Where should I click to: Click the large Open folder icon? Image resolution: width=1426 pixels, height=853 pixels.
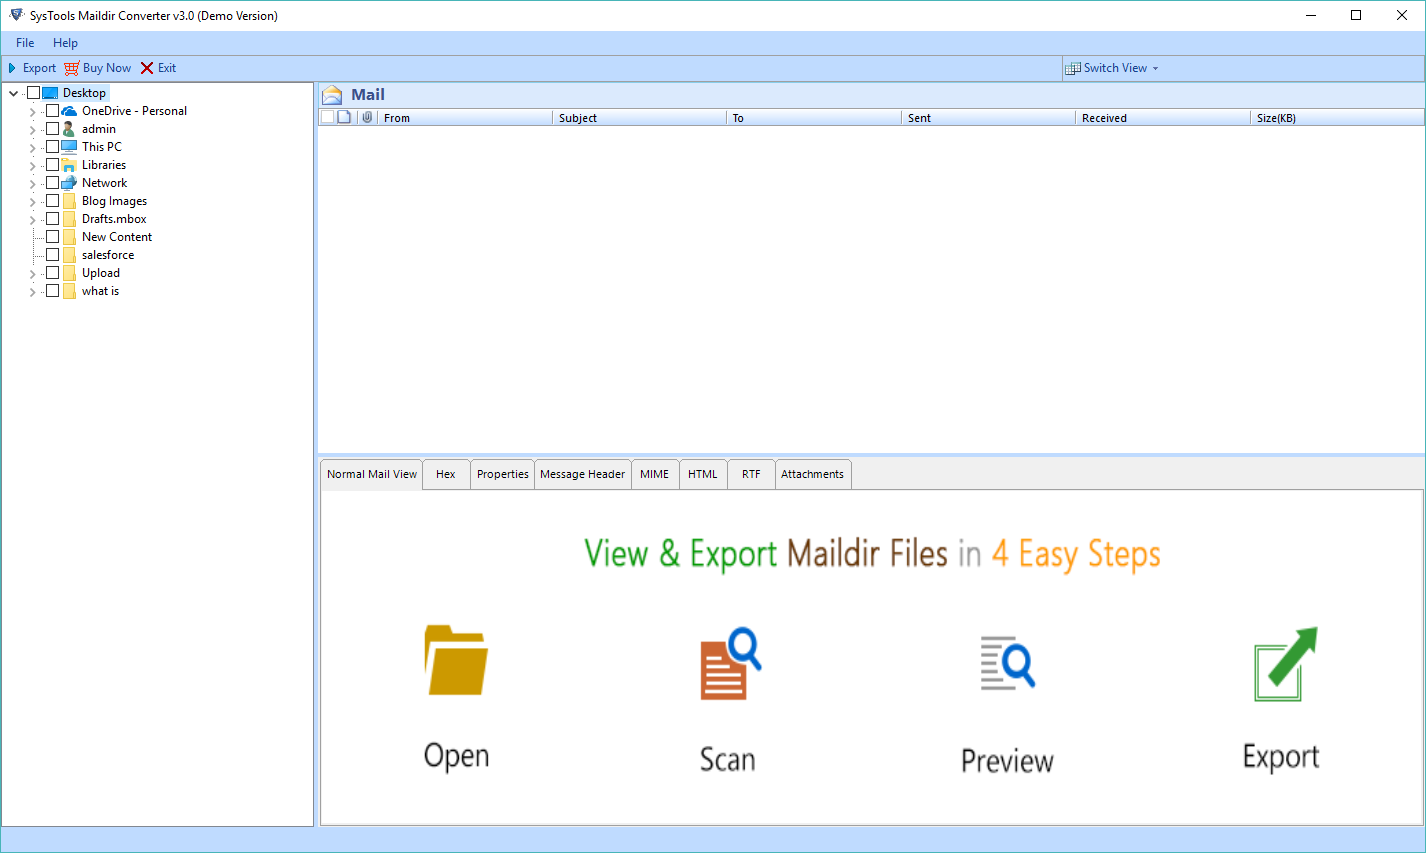pyautogui.click(x=456, y=660)
